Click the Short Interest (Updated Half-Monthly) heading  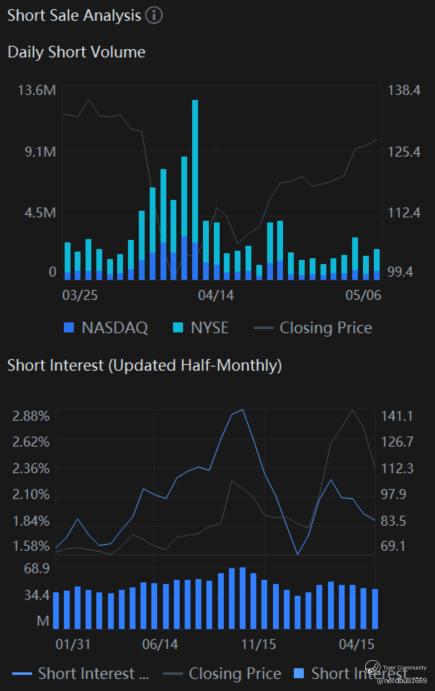[145, 365]
